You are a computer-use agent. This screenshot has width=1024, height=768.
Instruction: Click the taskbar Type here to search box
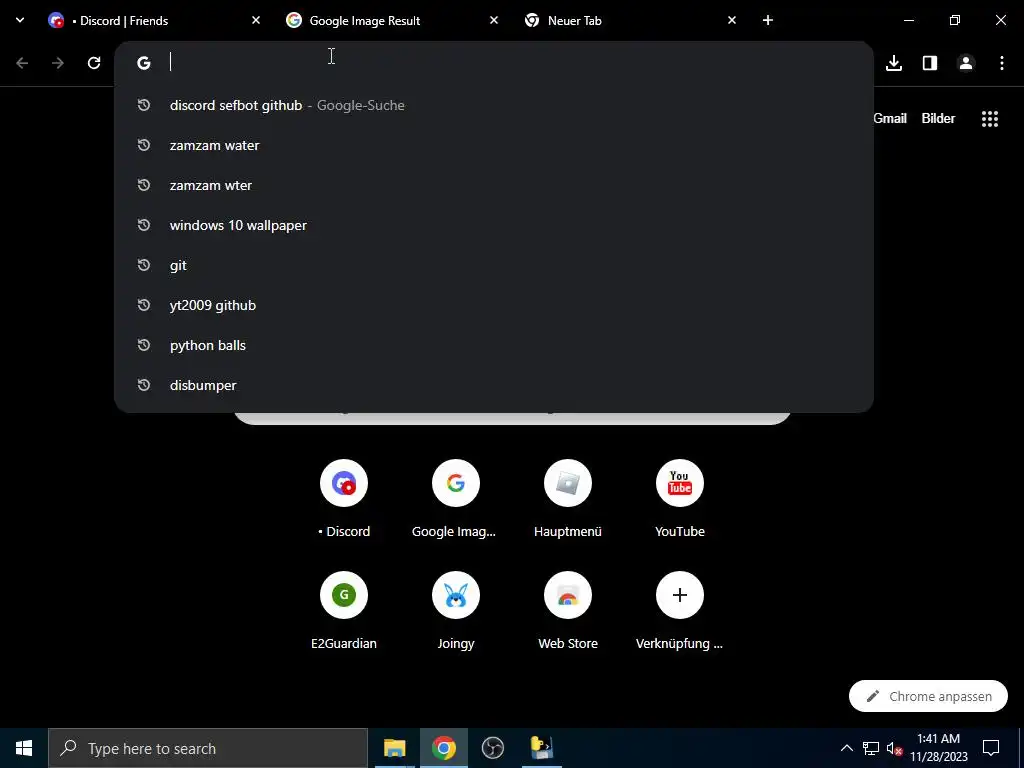point(208,748)
